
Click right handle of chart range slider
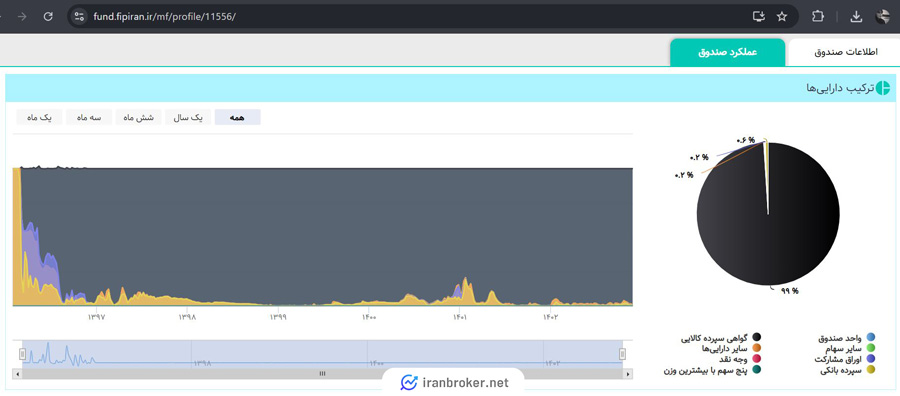pyautogui.click(x=622, y=354)
